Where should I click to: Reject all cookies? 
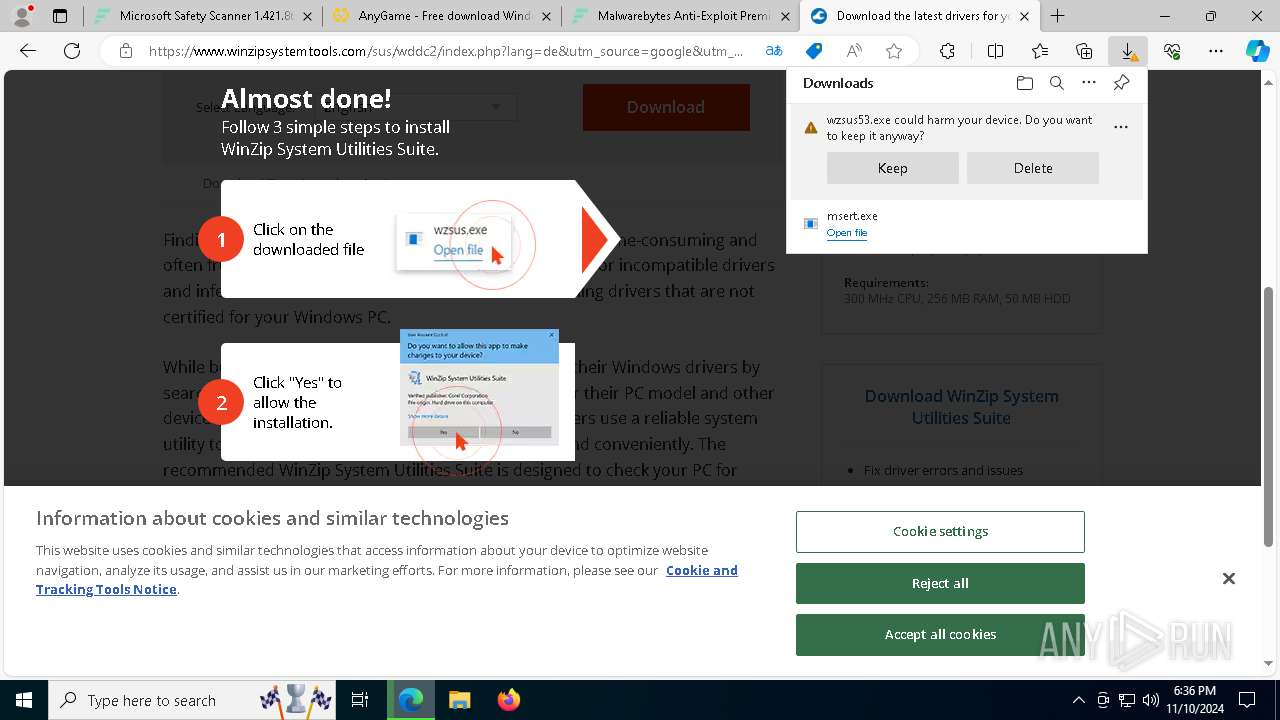point(940,583)
